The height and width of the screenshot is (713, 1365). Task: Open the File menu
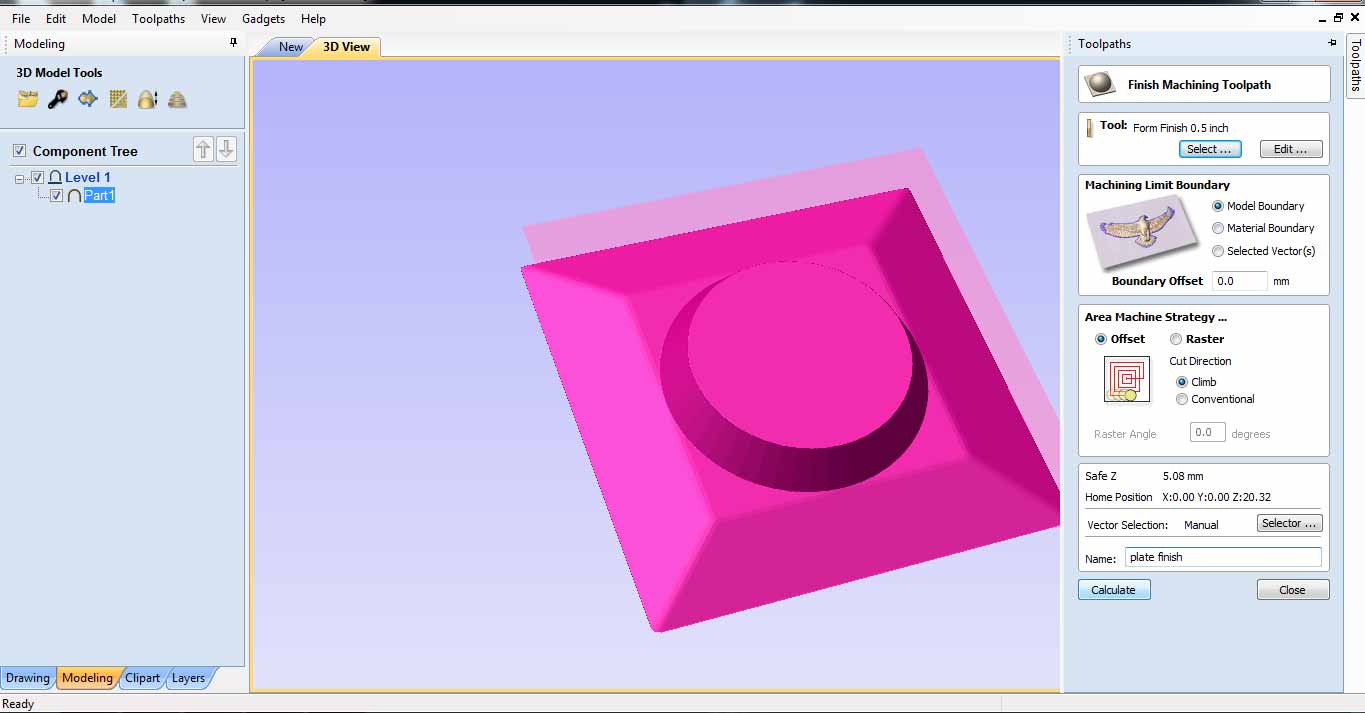point(21,19)
